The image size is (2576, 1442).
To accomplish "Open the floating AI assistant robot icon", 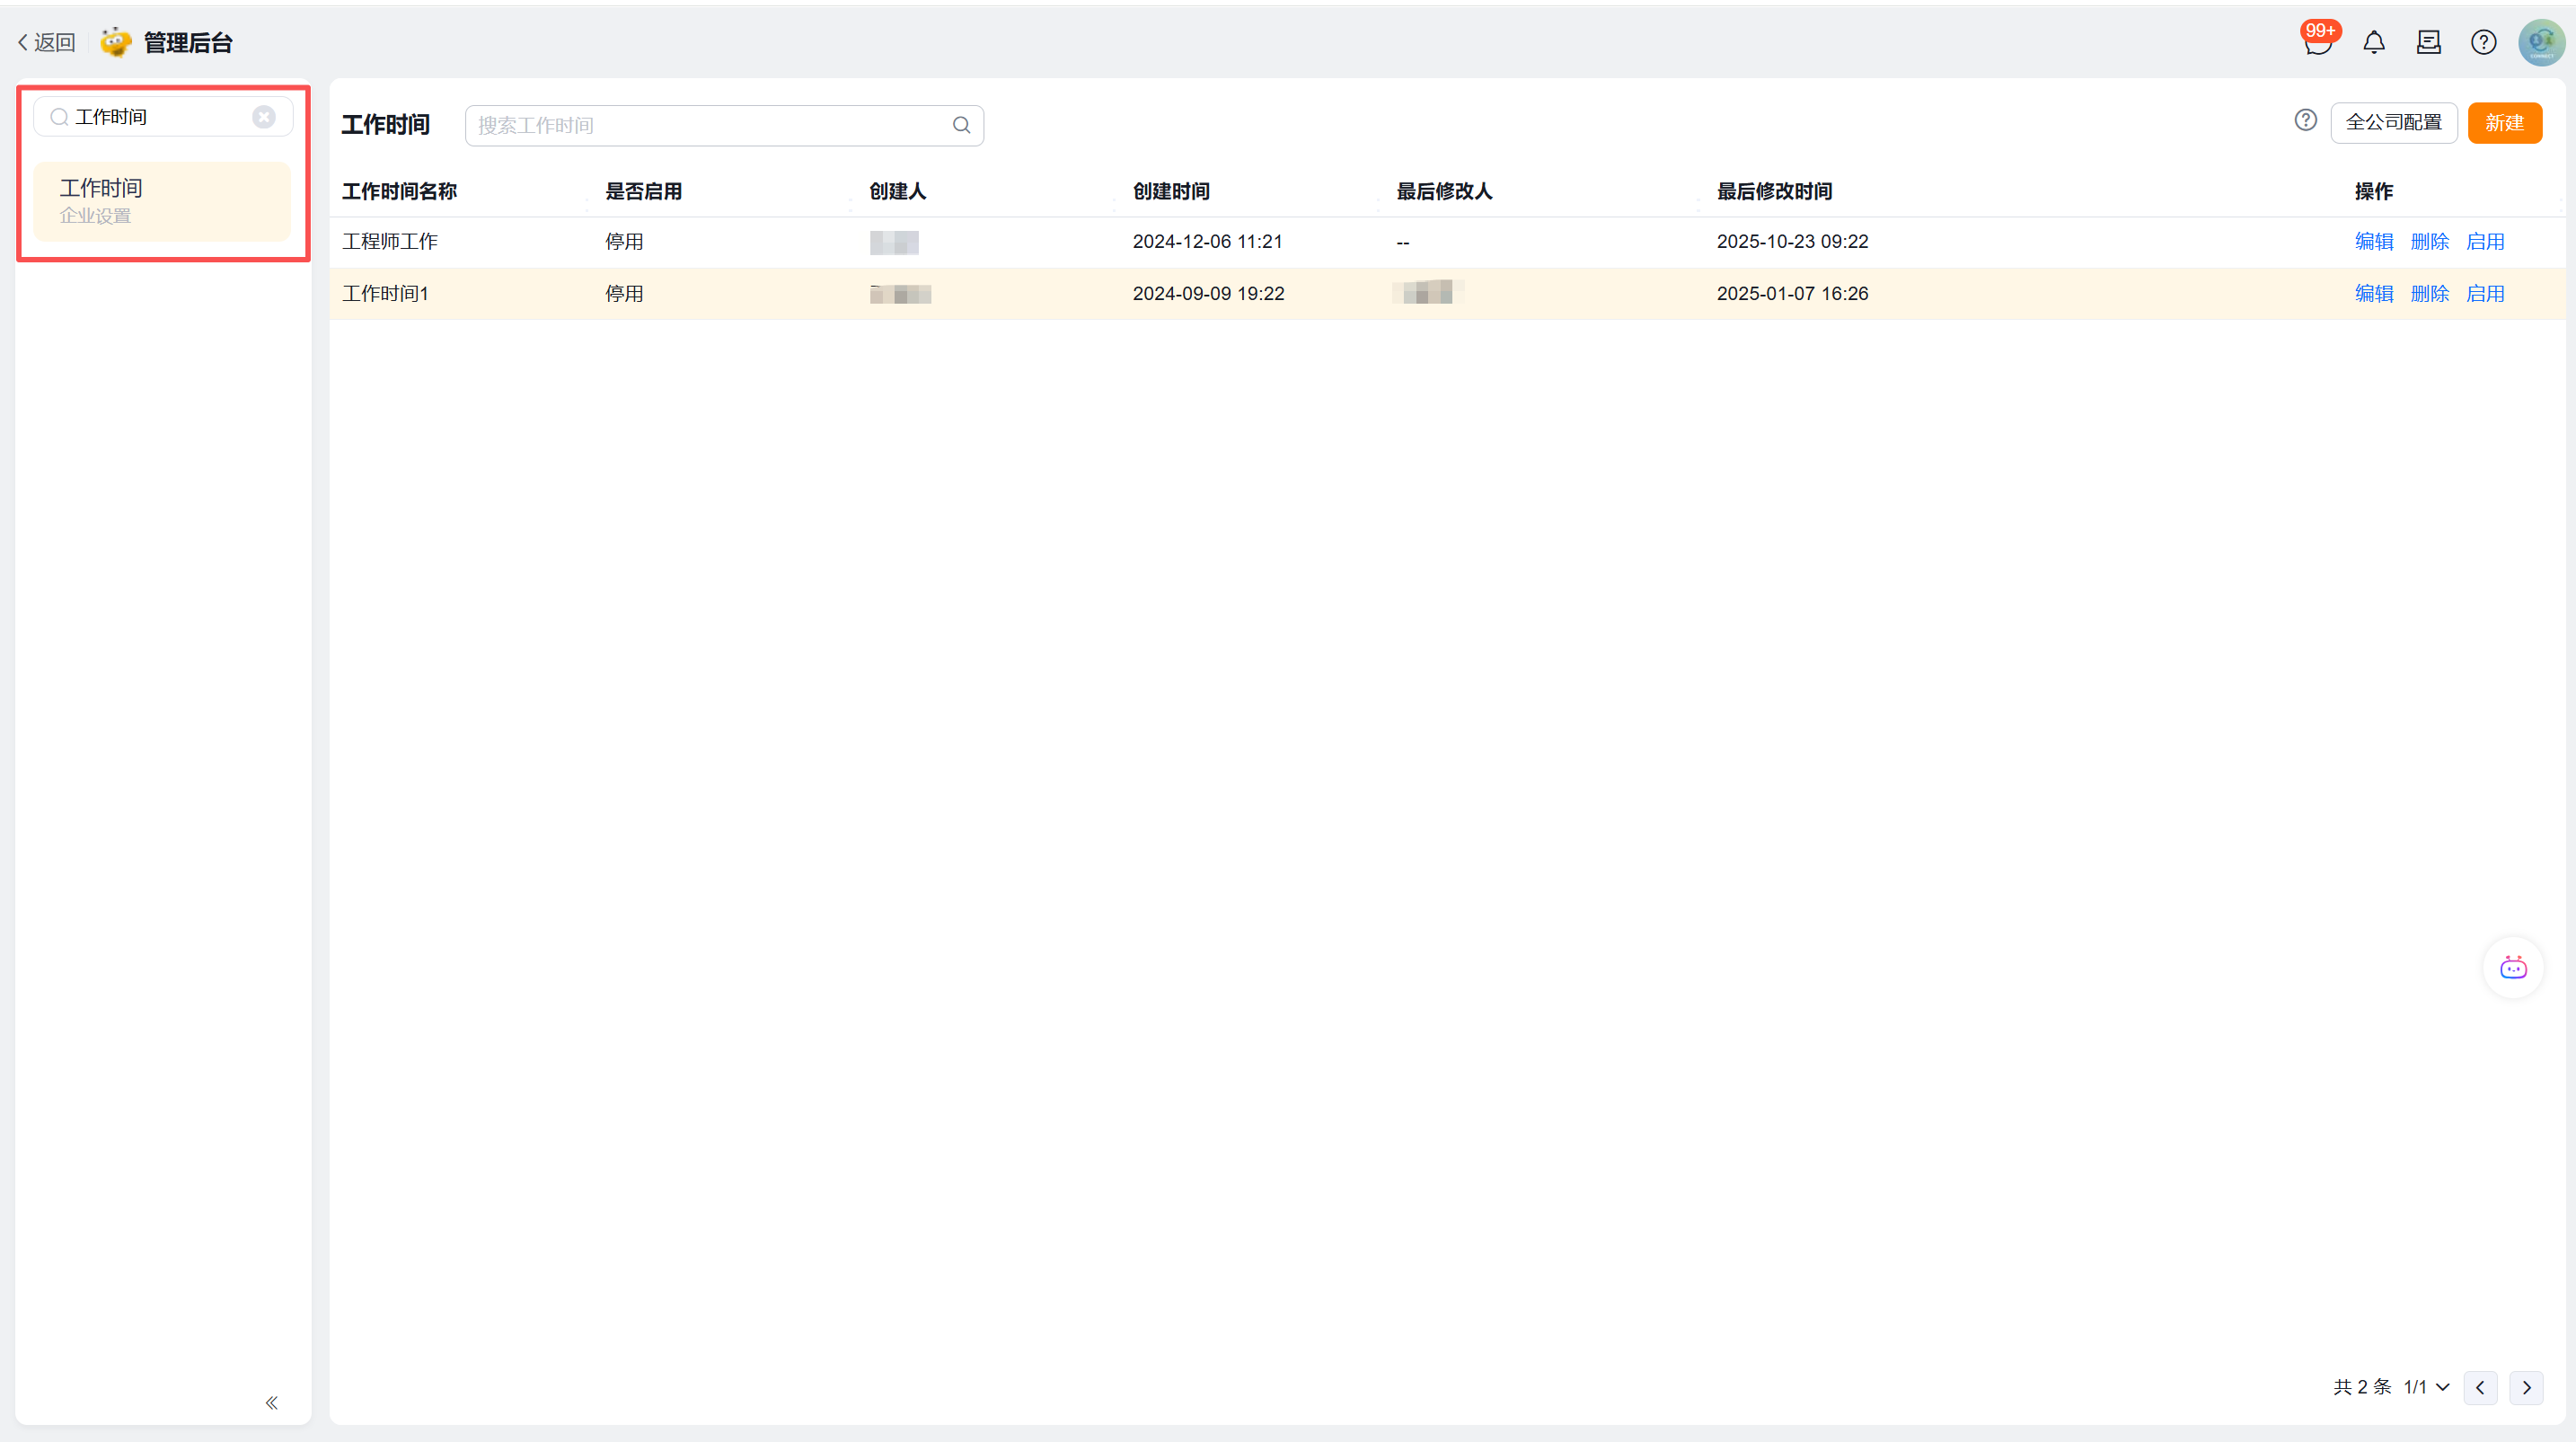I will pyautogui.click(x=2512, y=967).
